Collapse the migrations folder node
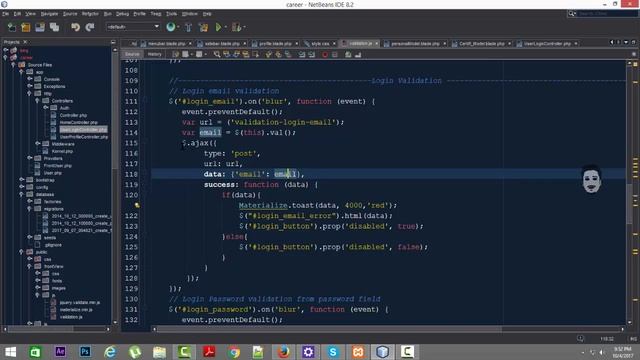The height and width of the screenshot is (360, 640). [x=29, y=209]
